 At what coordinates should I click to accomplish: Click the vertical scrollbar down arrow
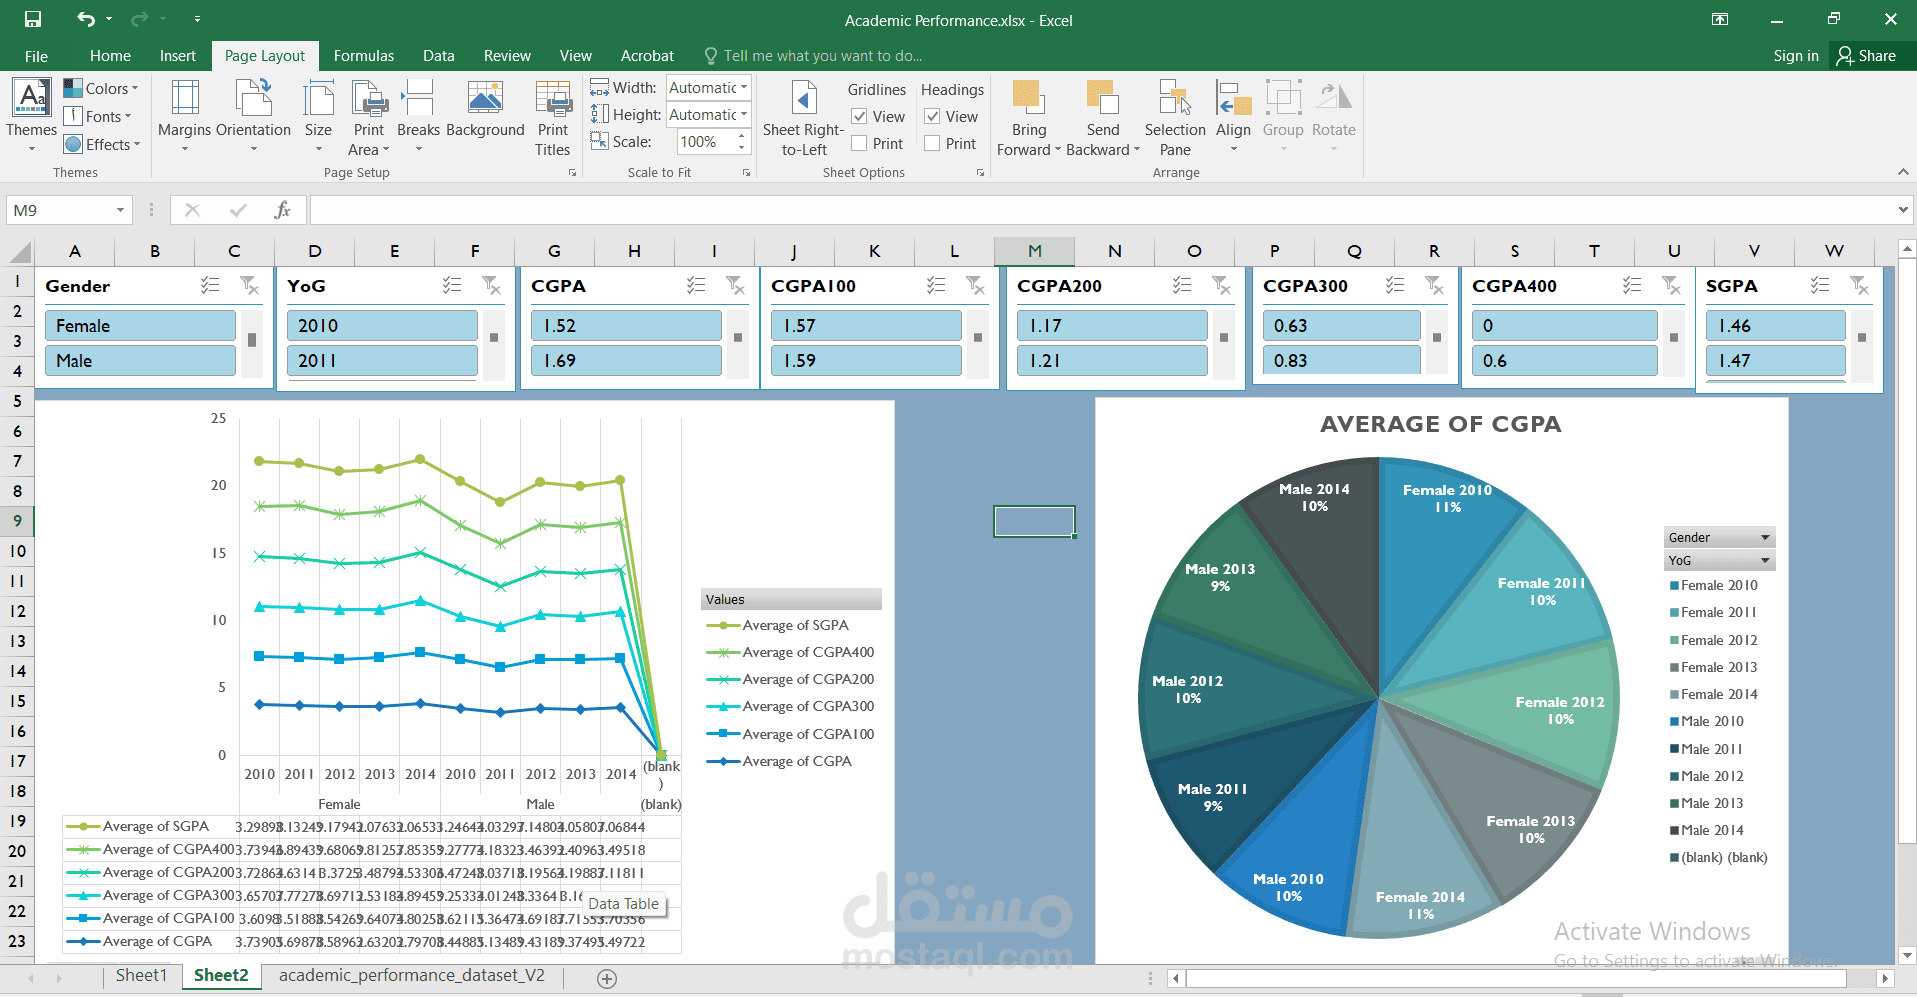coord(1907,954)
